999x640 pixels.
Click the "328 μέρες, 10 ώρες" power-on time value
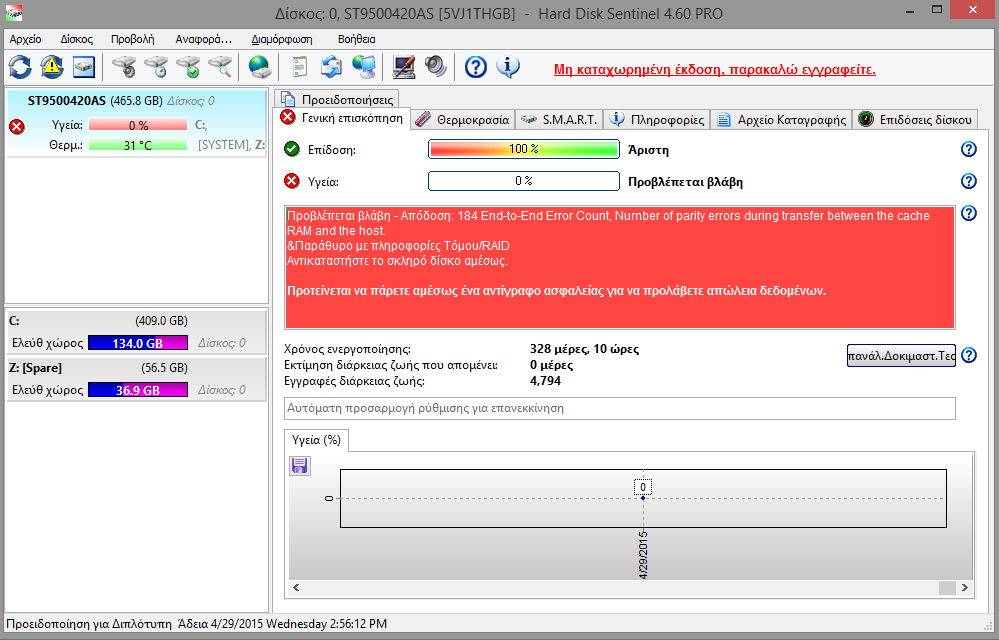click(x=584, y=349)
